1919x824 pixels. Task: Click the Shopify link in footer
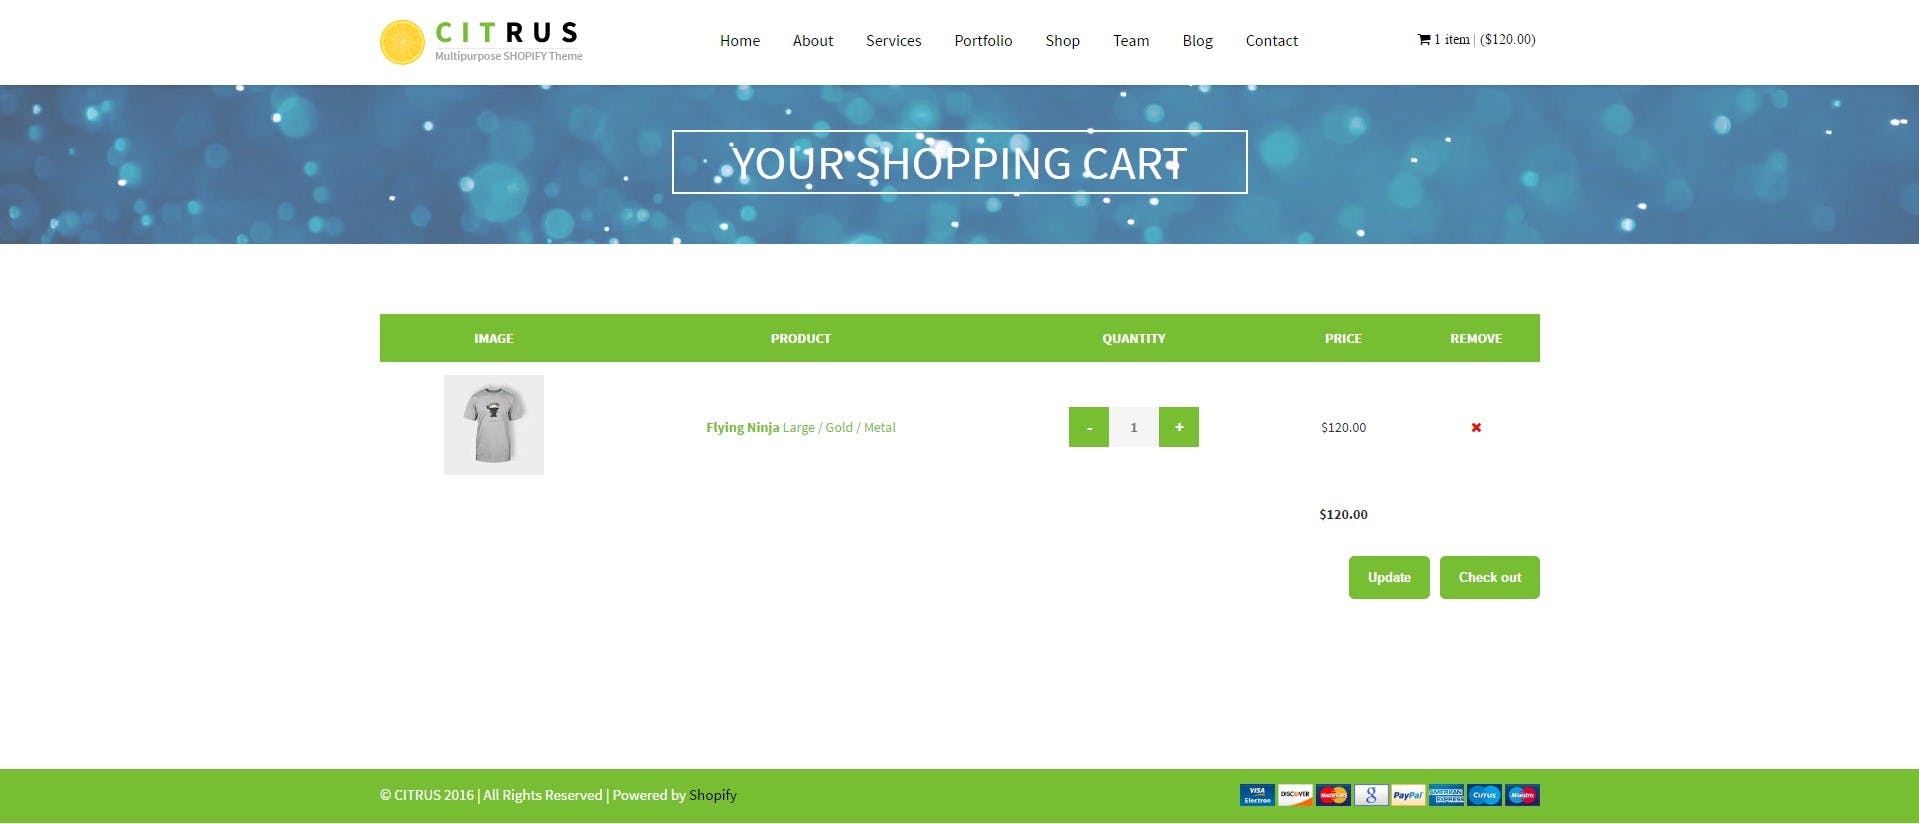pyautogui.click(x=713, y=795)
